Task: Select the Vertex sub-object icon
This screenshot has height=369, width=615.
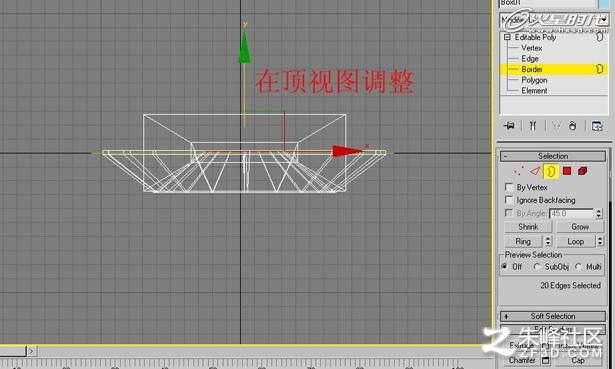Action: click(x=519, y=171)
